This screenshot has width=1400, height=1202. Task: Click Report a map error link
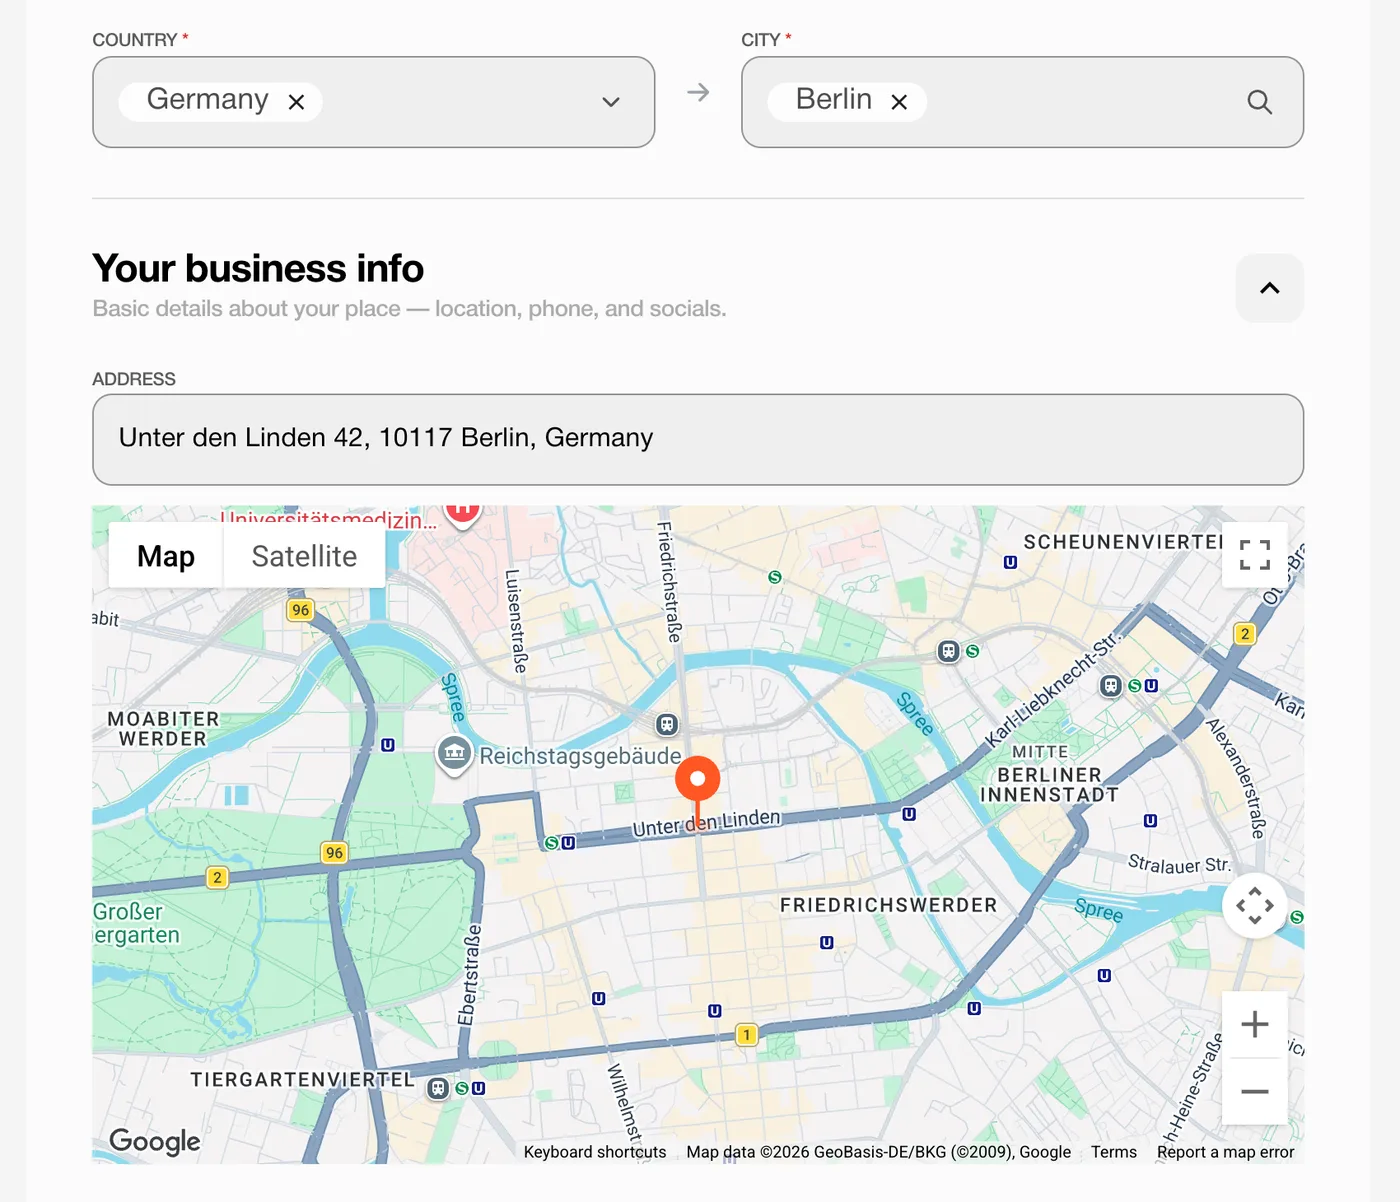click(1226, 1152)
